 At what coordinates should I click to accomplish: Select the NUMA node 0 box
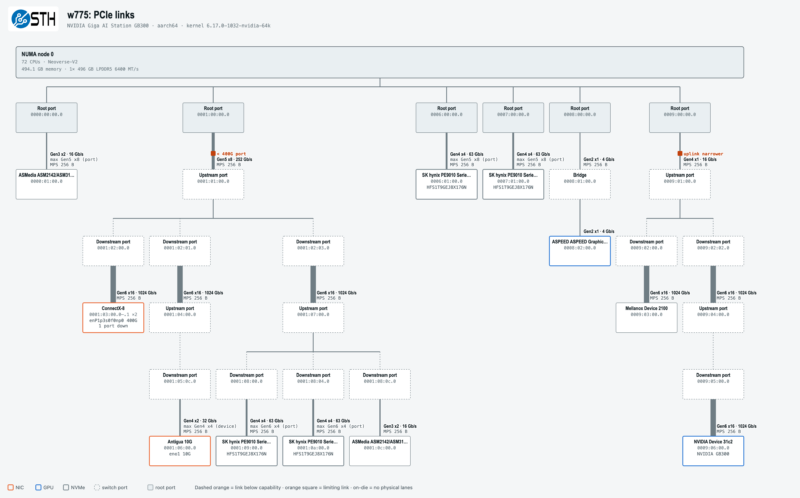click(380, 62)
